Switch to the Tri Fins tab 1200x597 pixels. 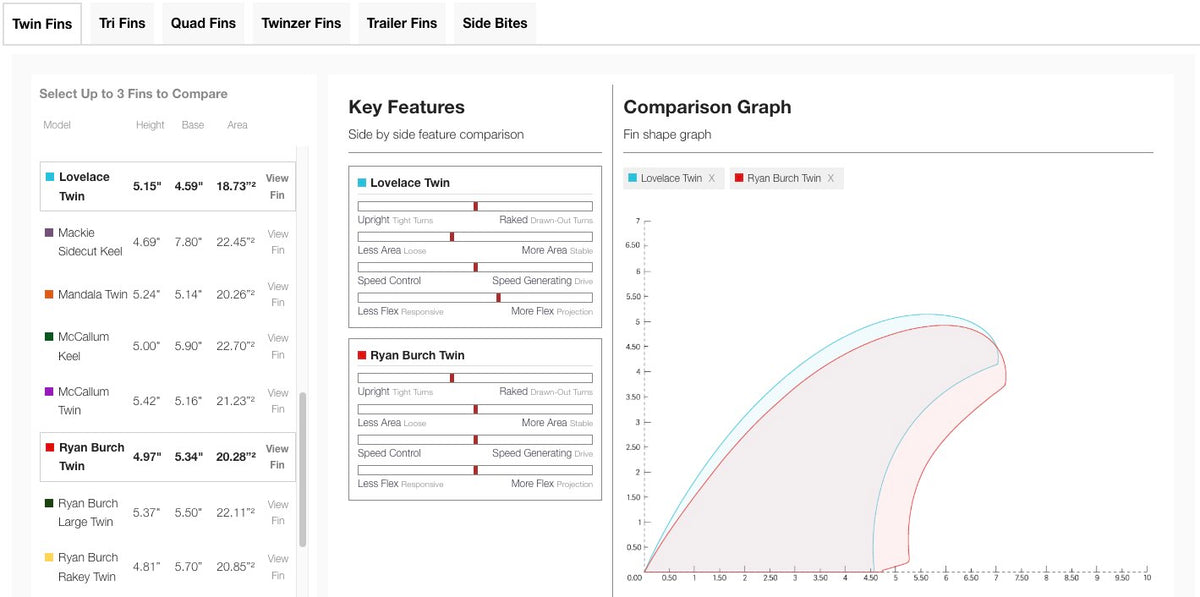(x=122, y=23)
